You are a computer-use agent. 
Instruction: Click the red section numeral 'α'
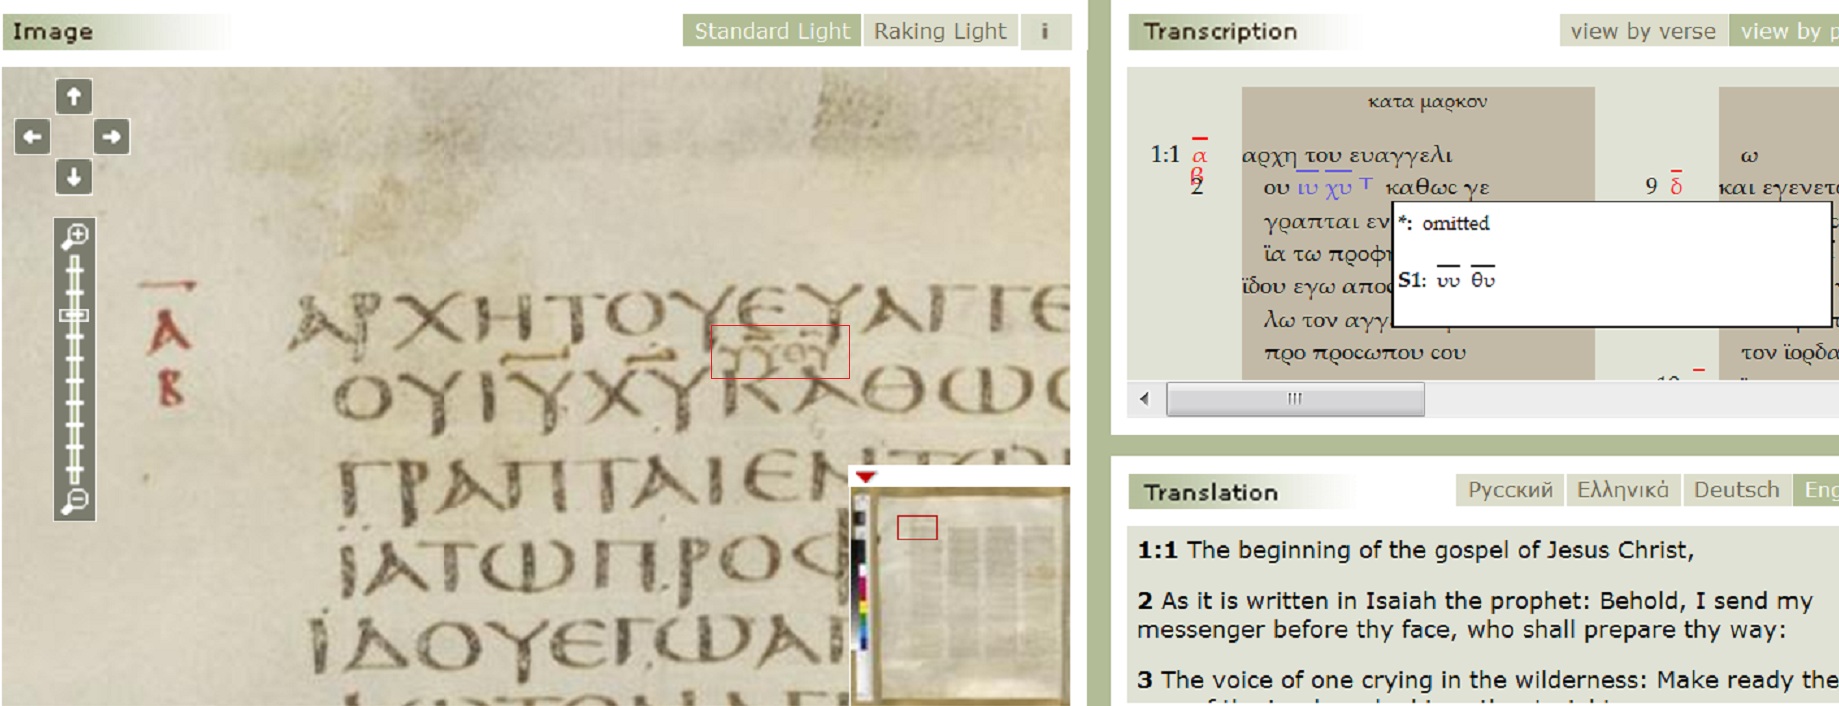click(1199, 154)
